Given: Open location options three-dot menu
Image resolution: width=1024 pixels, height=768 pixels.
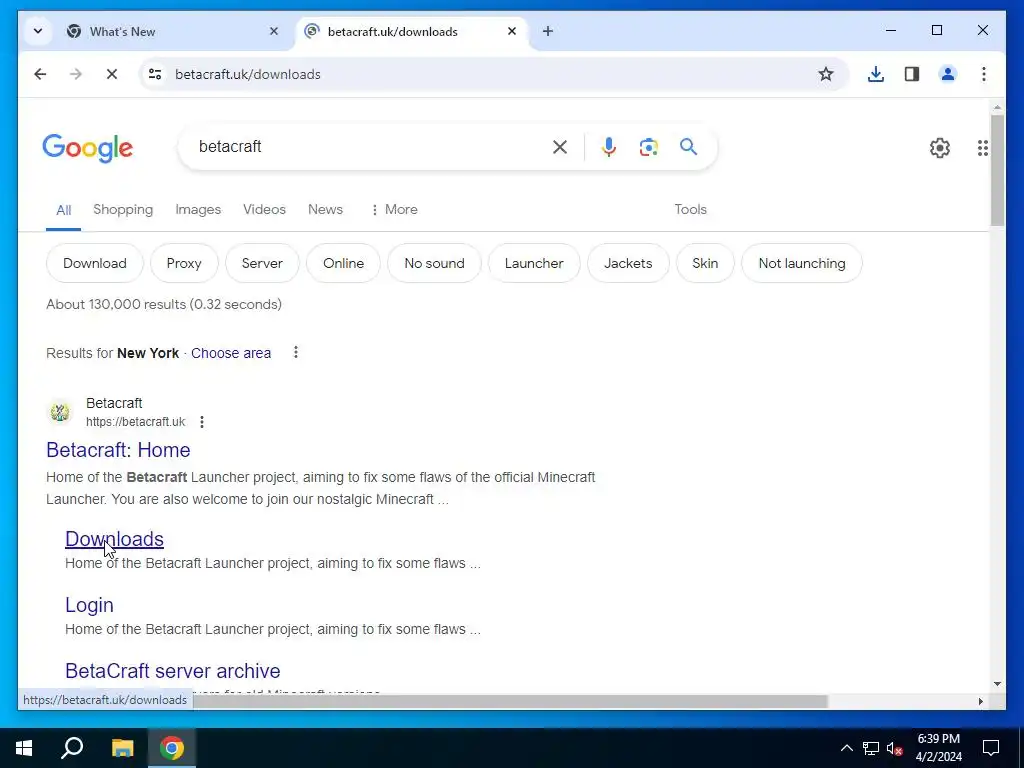Looking at the screenshot, I should (x=296, y=353).
